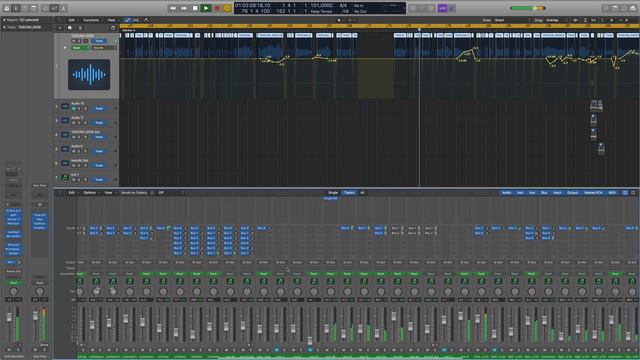Click the Add Track plus button

coord(60,28)
